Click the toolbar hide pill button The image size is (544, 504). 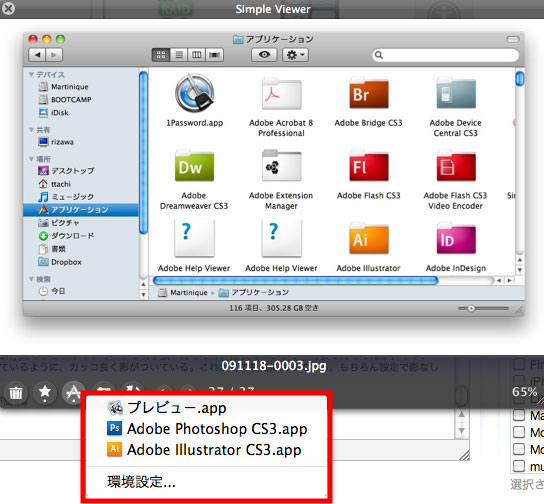512,39
